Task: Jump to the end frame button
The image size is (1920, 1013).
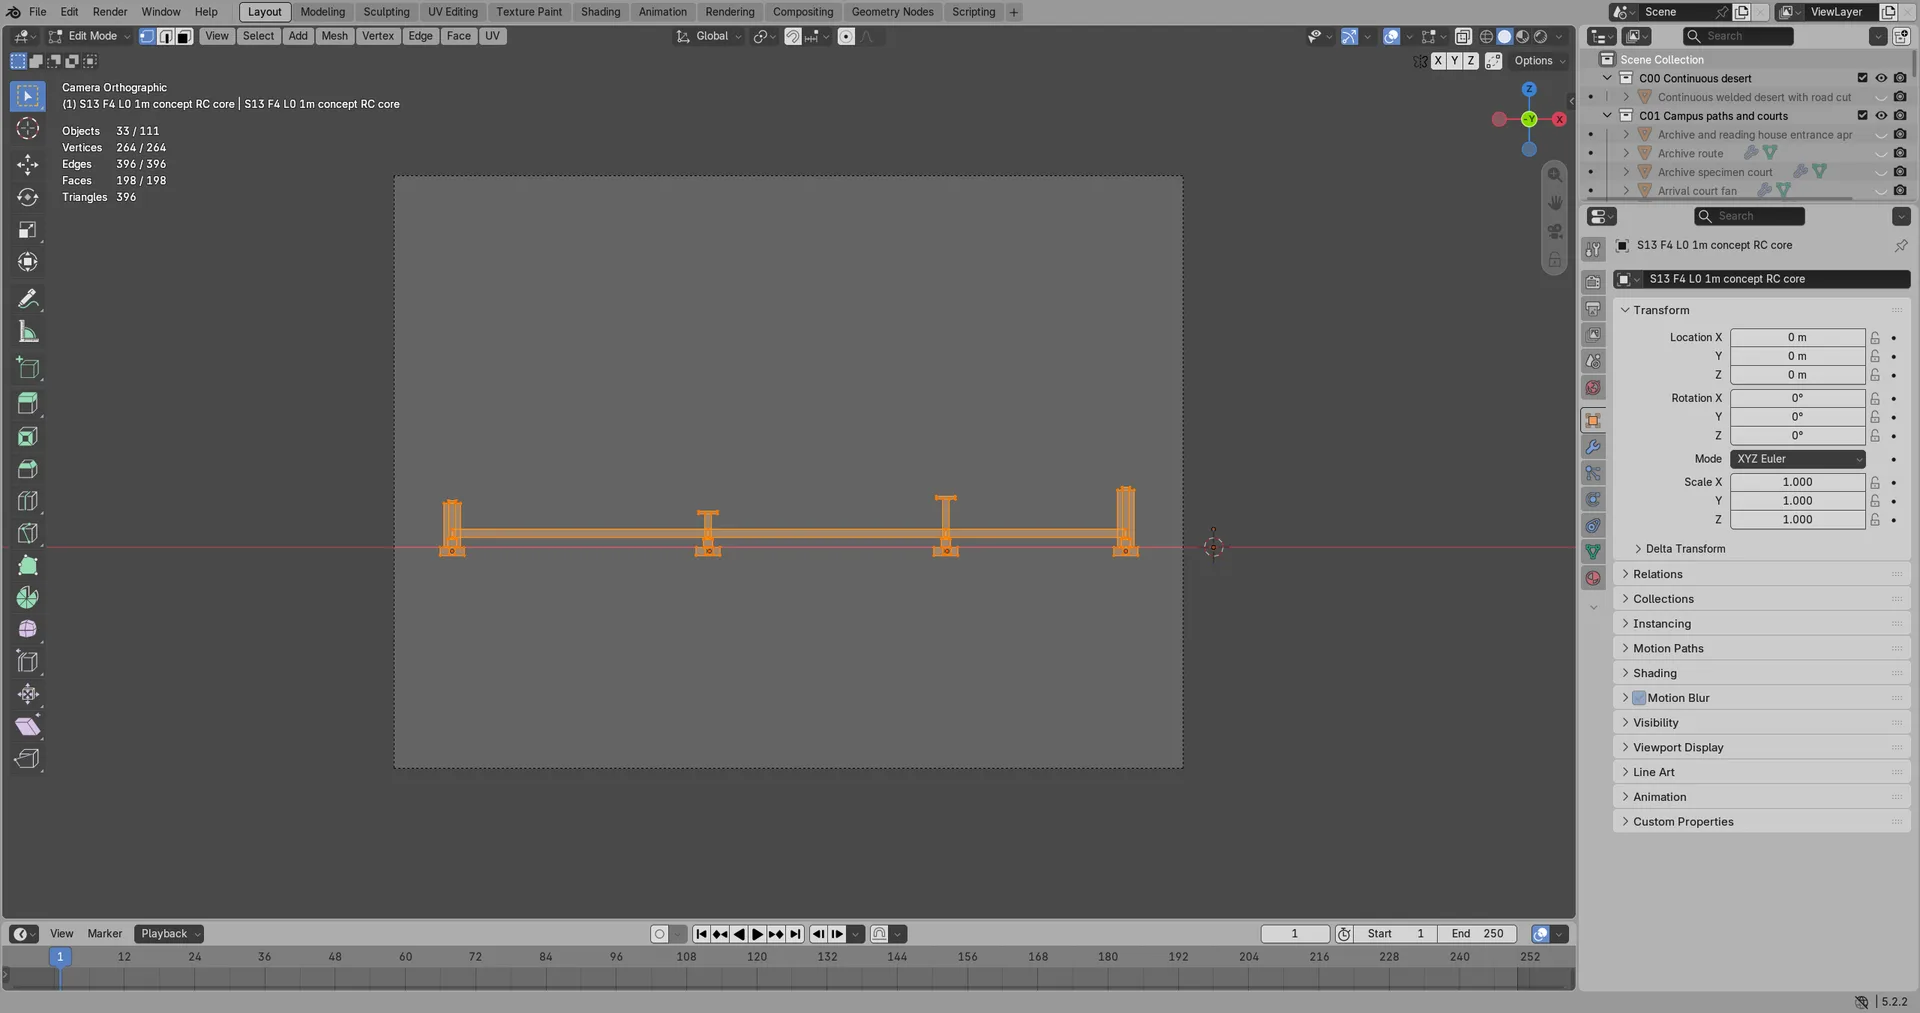Action: (x=795, y=934)
